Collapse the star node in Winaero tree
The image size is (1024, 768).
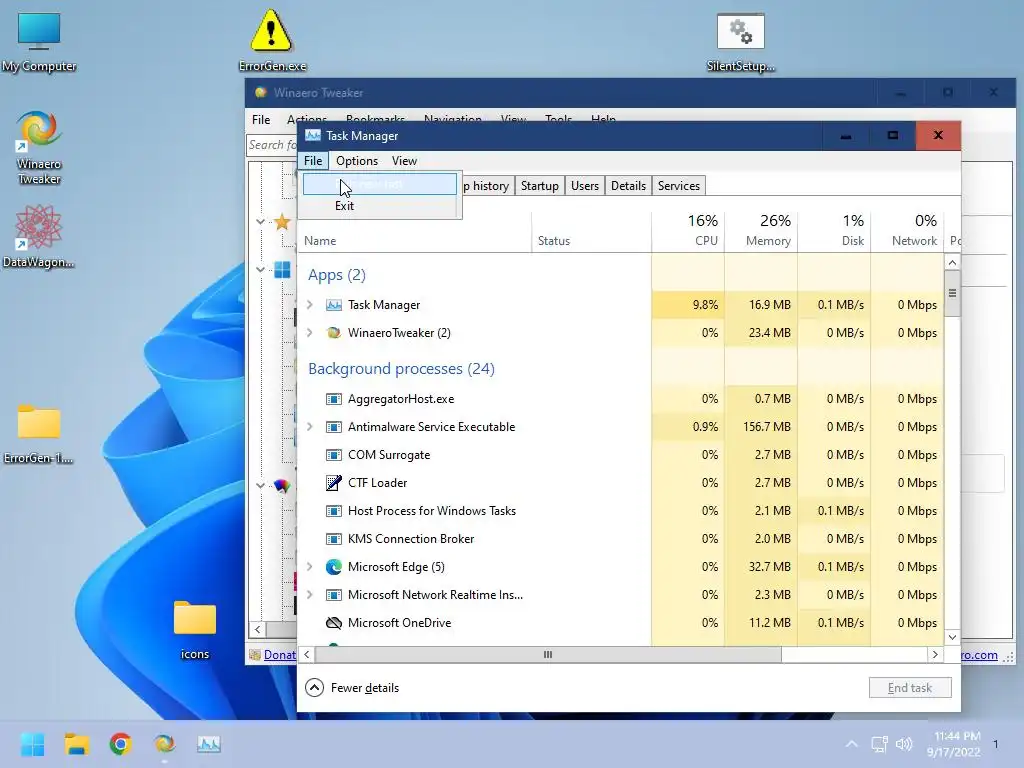261,222
